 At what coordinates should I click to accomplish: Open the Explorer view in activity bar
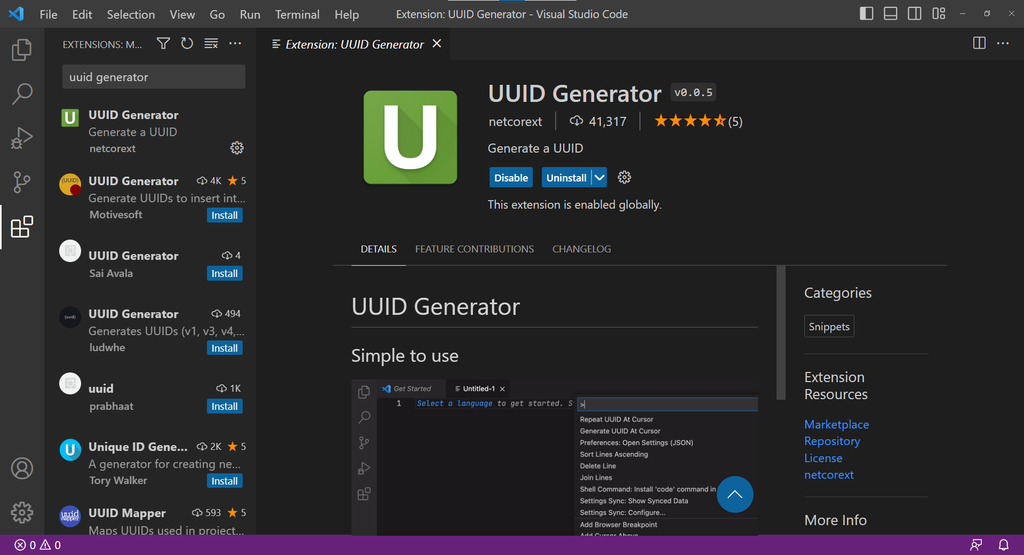point(22,50)
